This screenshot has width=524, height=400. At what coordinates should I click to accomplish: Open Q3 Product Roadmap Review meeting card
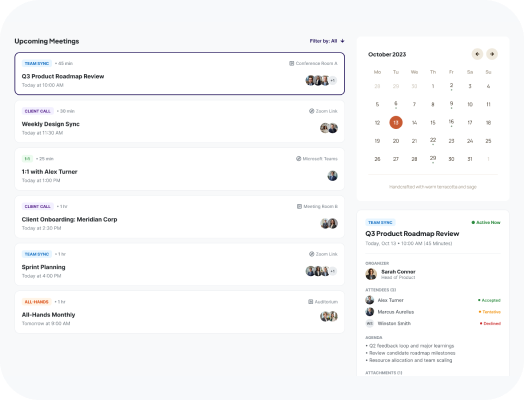179,74
